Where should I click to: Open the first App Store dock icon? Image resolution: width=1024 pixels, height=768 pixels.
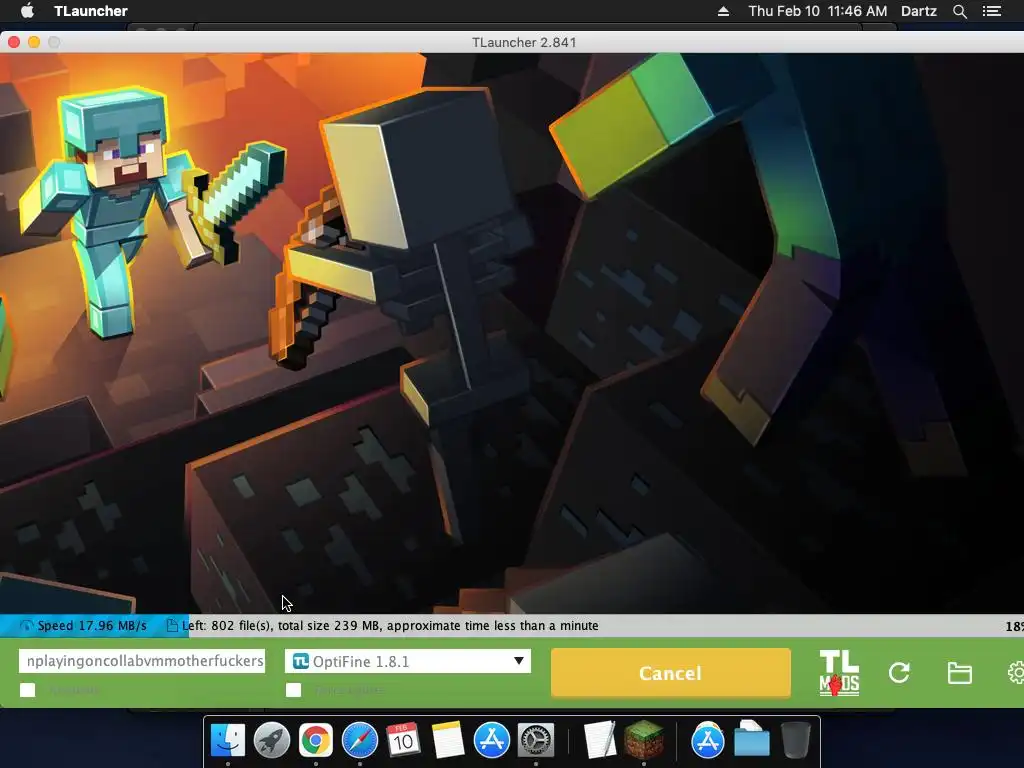(x=491, y=740)
